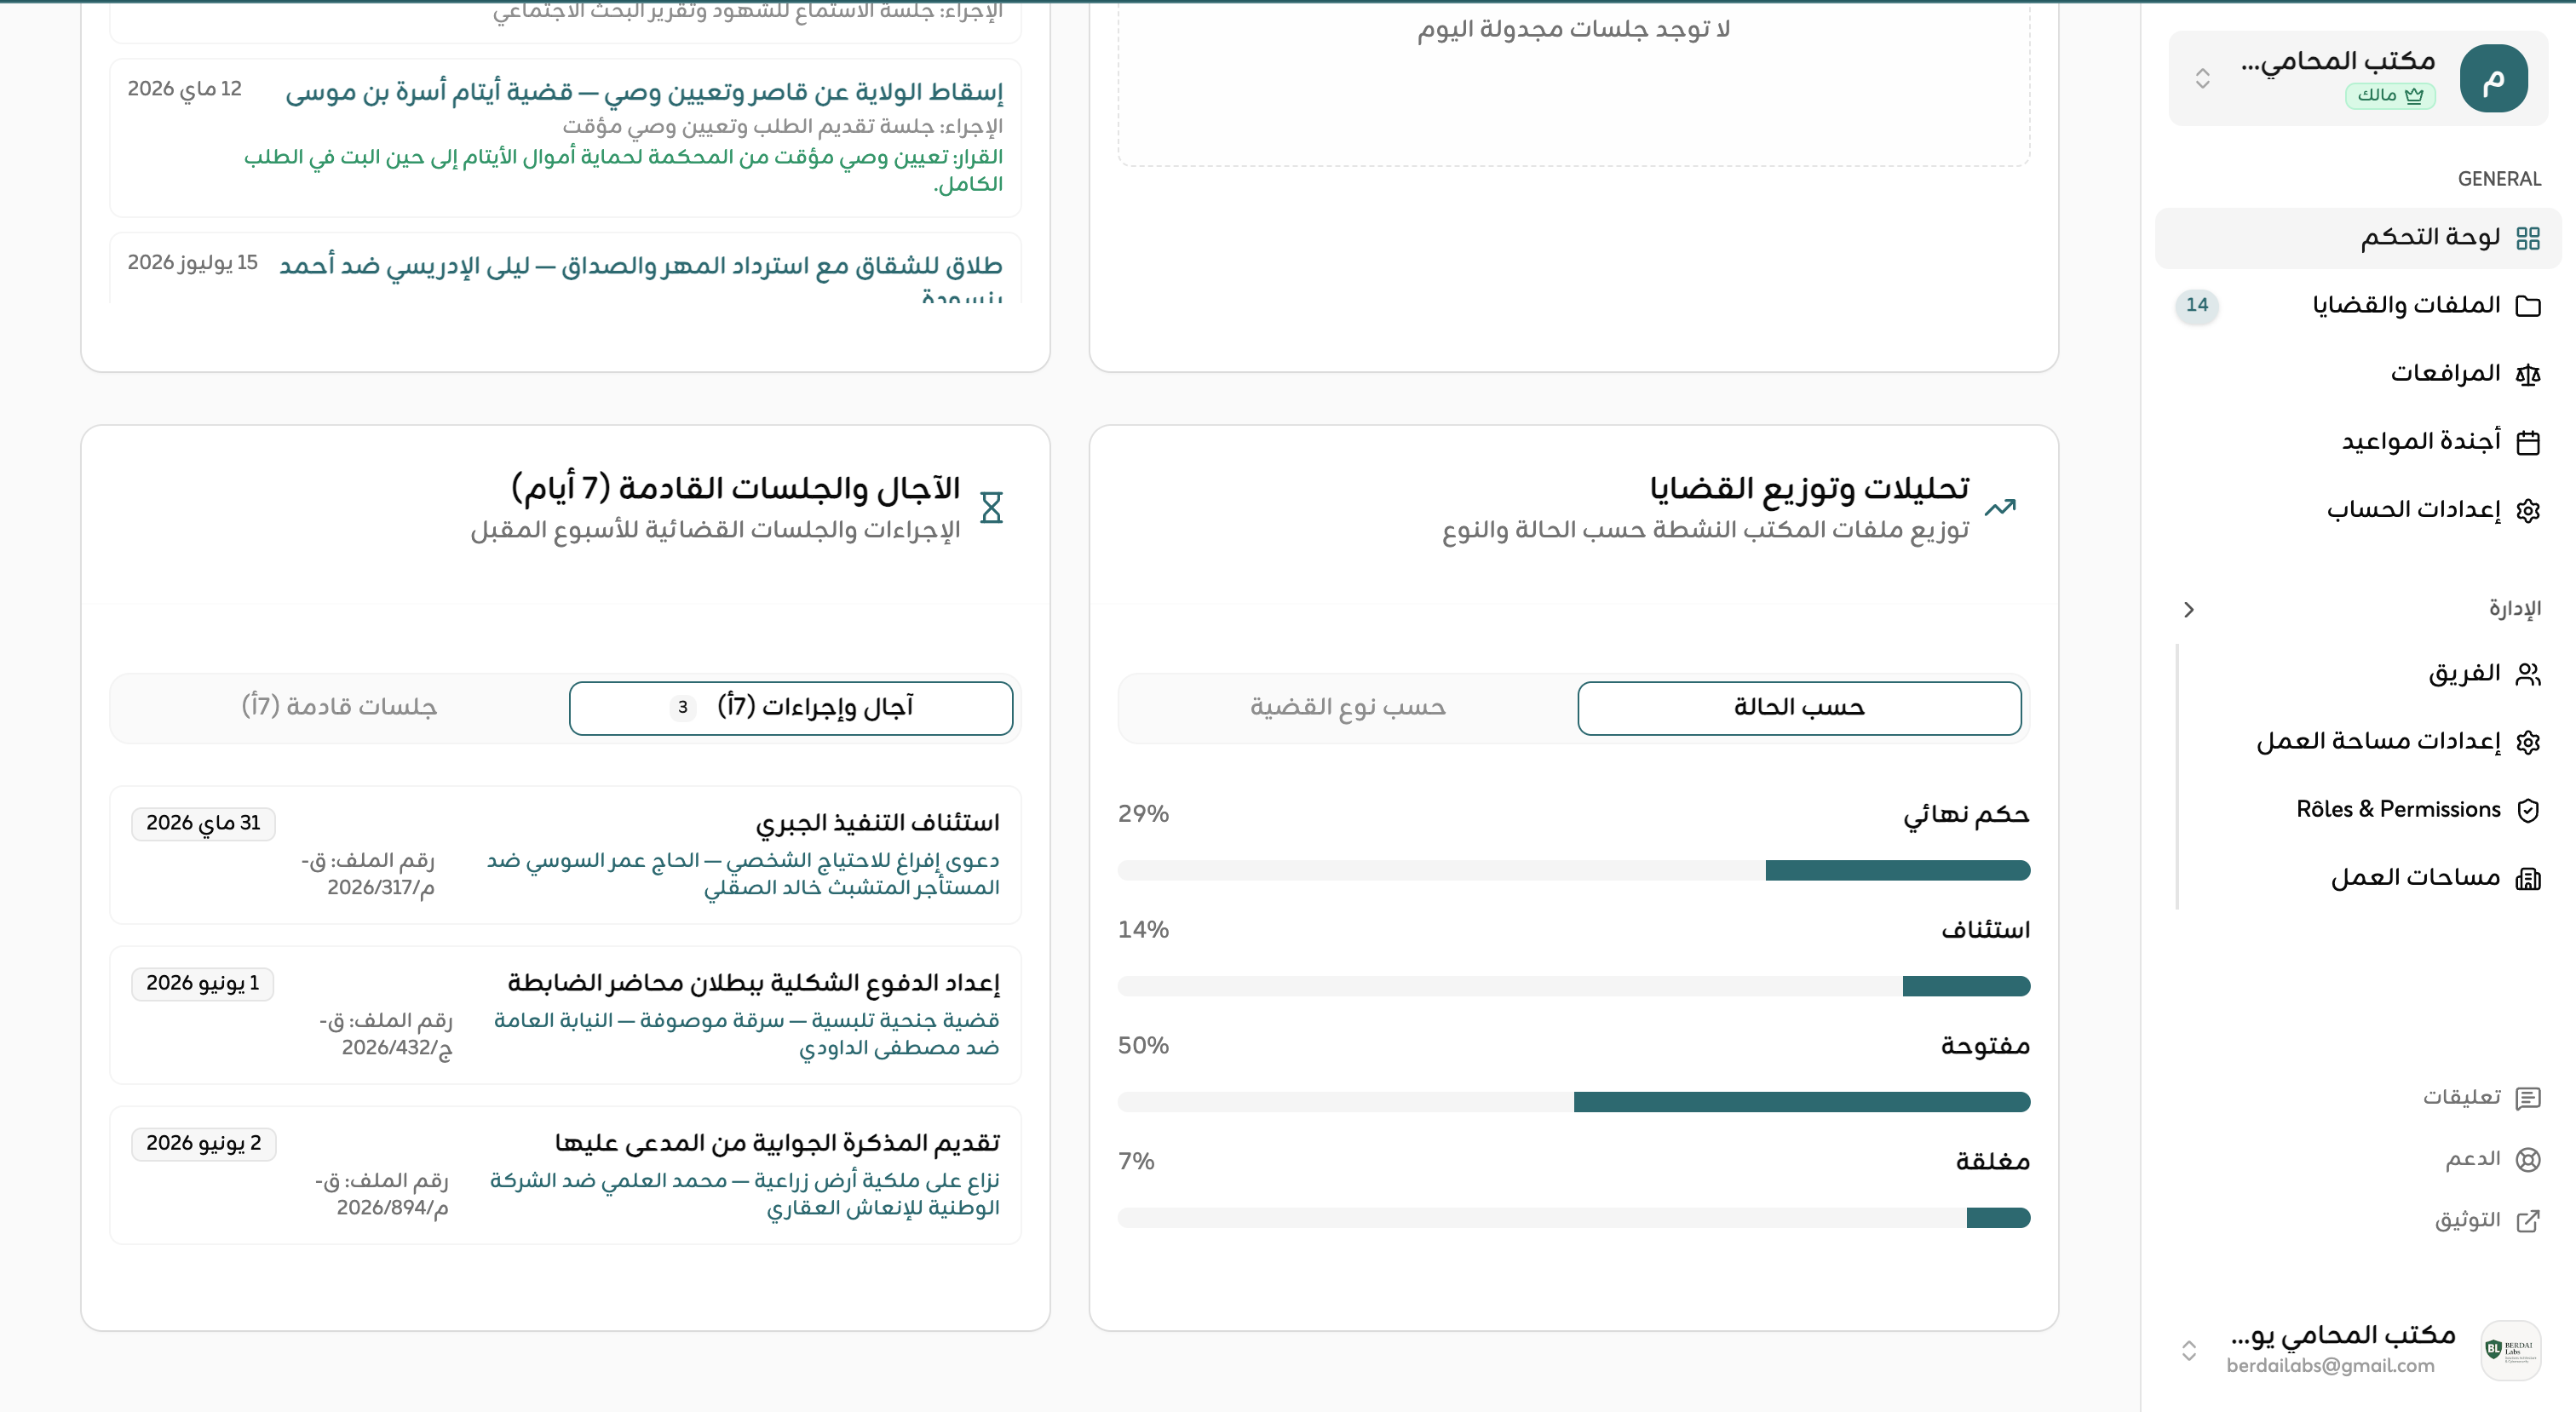Screen dimensions: 2576x1412
Task: Click the لا توجد جلسات مجدولة اليوم message
Action: pos(1573,29)
